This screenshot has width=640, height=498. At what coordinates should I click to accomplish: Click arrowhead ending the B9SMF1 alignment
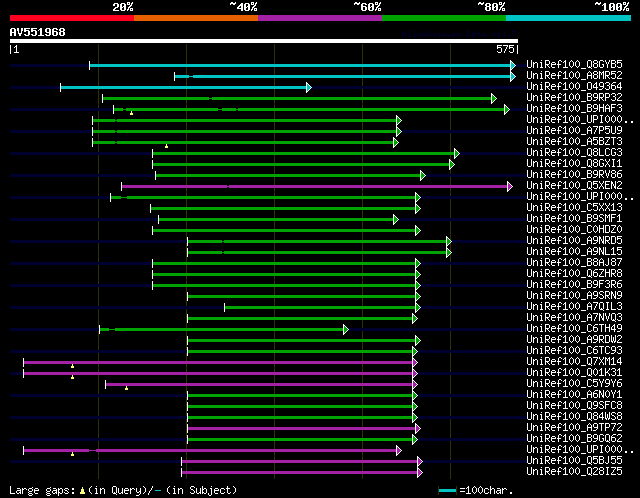pos(396,220)
